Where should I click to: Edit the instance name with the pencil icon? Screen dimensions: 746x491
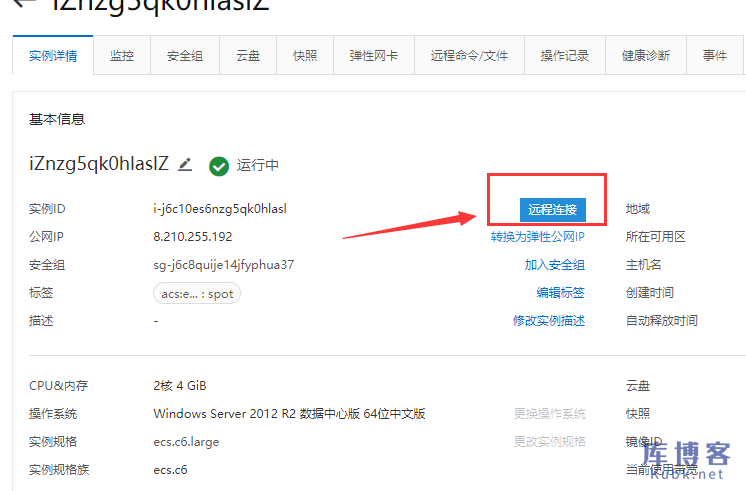(185, 165)
